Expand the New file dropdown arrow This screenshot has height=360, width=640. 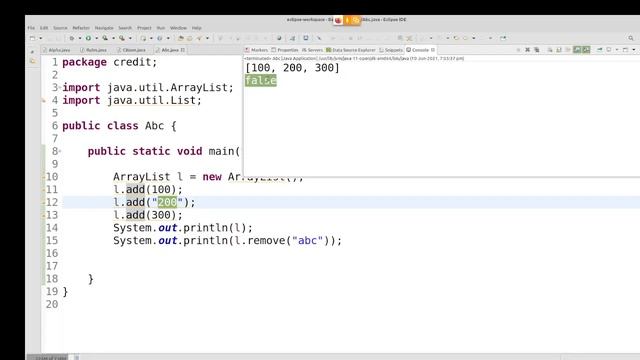pyautogui.click(x=40, y=38)
